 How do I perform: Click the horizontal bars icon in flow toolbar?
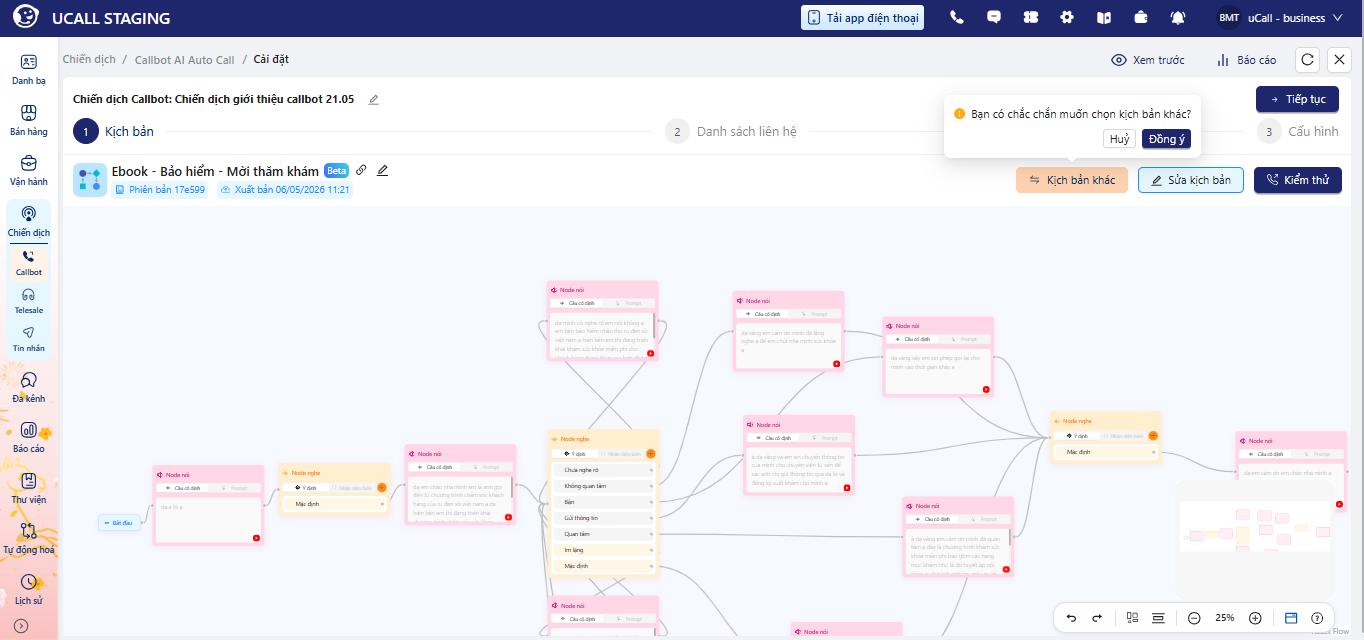point(1158,618)
